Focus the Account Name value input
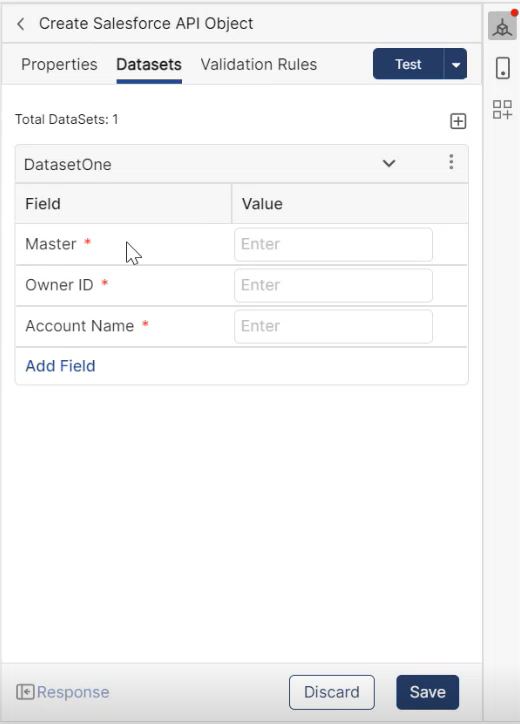The height and width of the screenshot is (724, 520). pyautogui.click(x=333, y=326)
